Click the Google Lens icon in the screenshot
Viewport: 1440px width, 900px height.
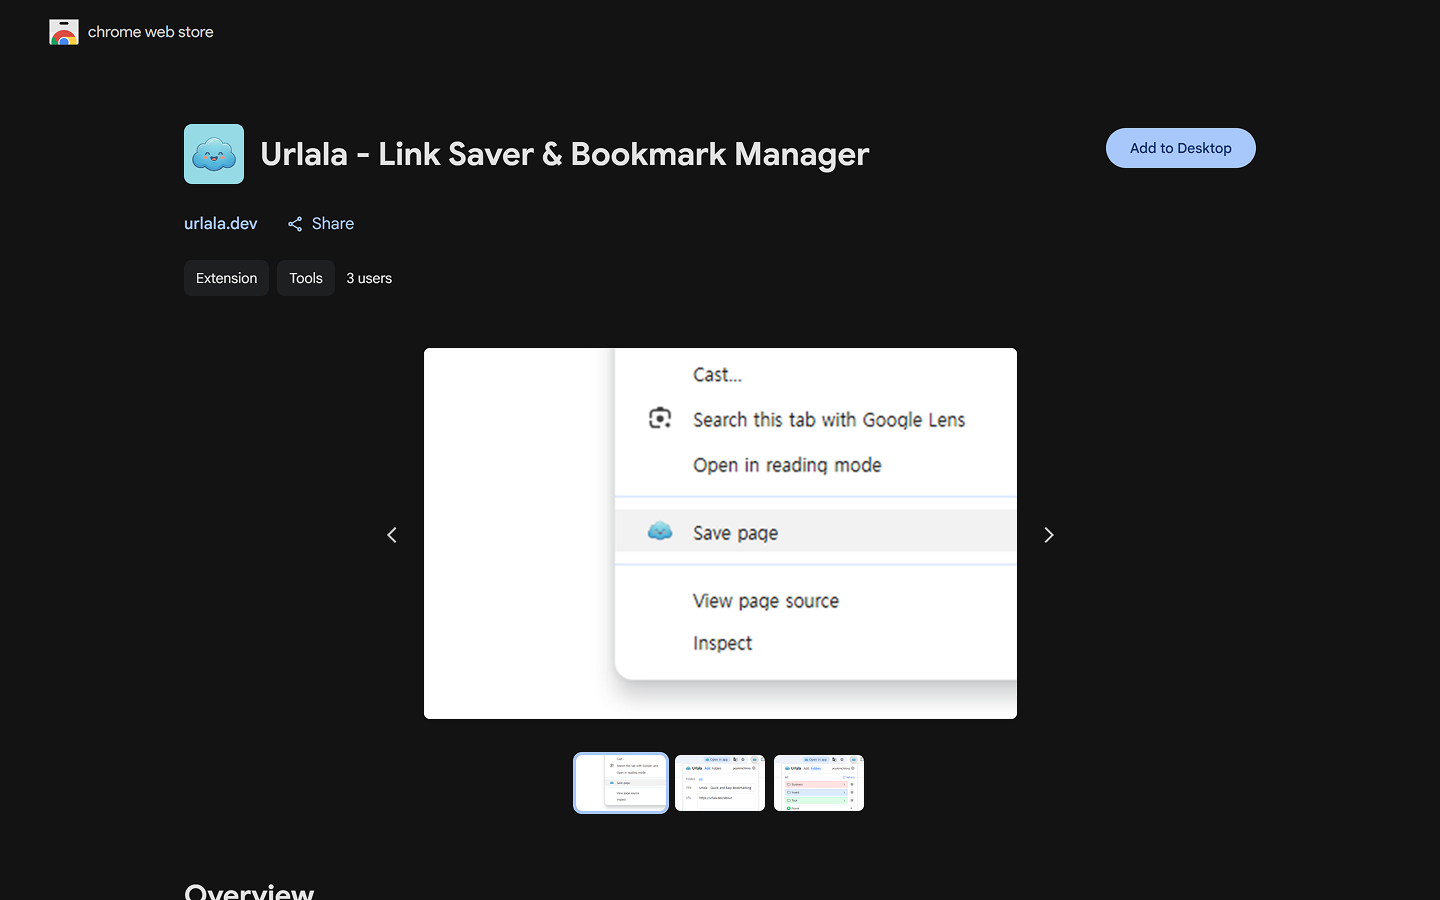click(660, 418)
